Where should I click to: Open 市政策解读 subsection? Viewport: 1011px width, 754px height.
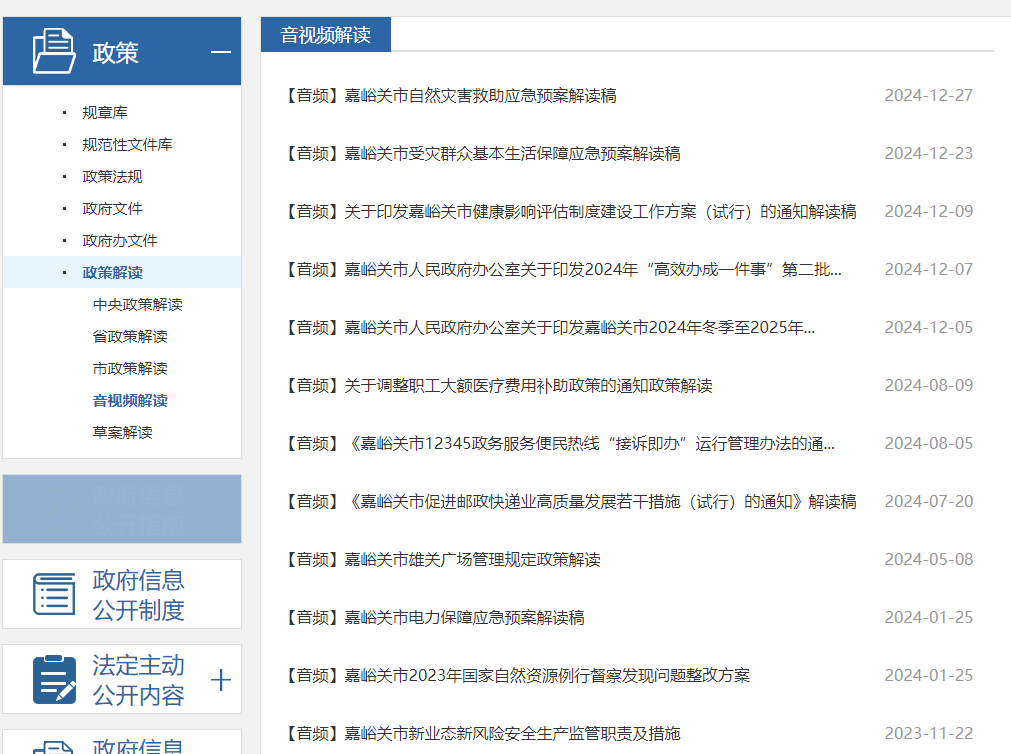click(130, 369)
